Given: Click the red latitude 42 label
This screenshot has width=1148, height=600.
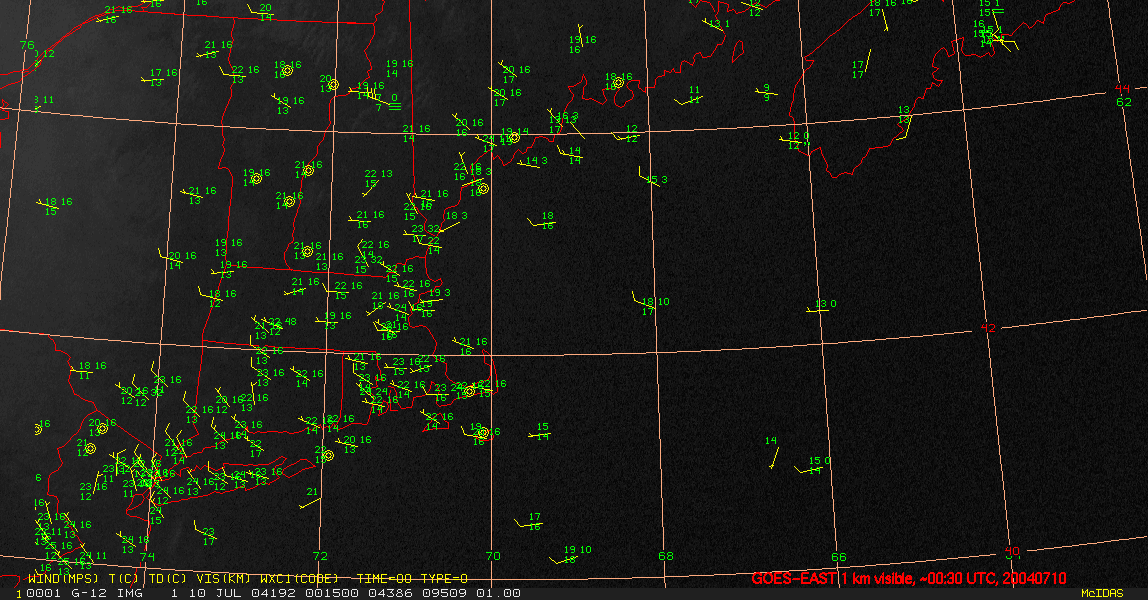Looking at the screenshot, I should pyautogui.click(x=988, y=328).
